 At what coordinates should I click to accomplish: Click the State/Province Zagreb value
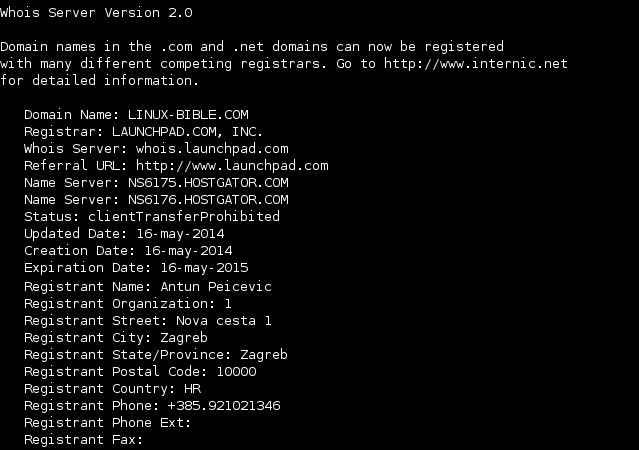[x=264, y=355]
